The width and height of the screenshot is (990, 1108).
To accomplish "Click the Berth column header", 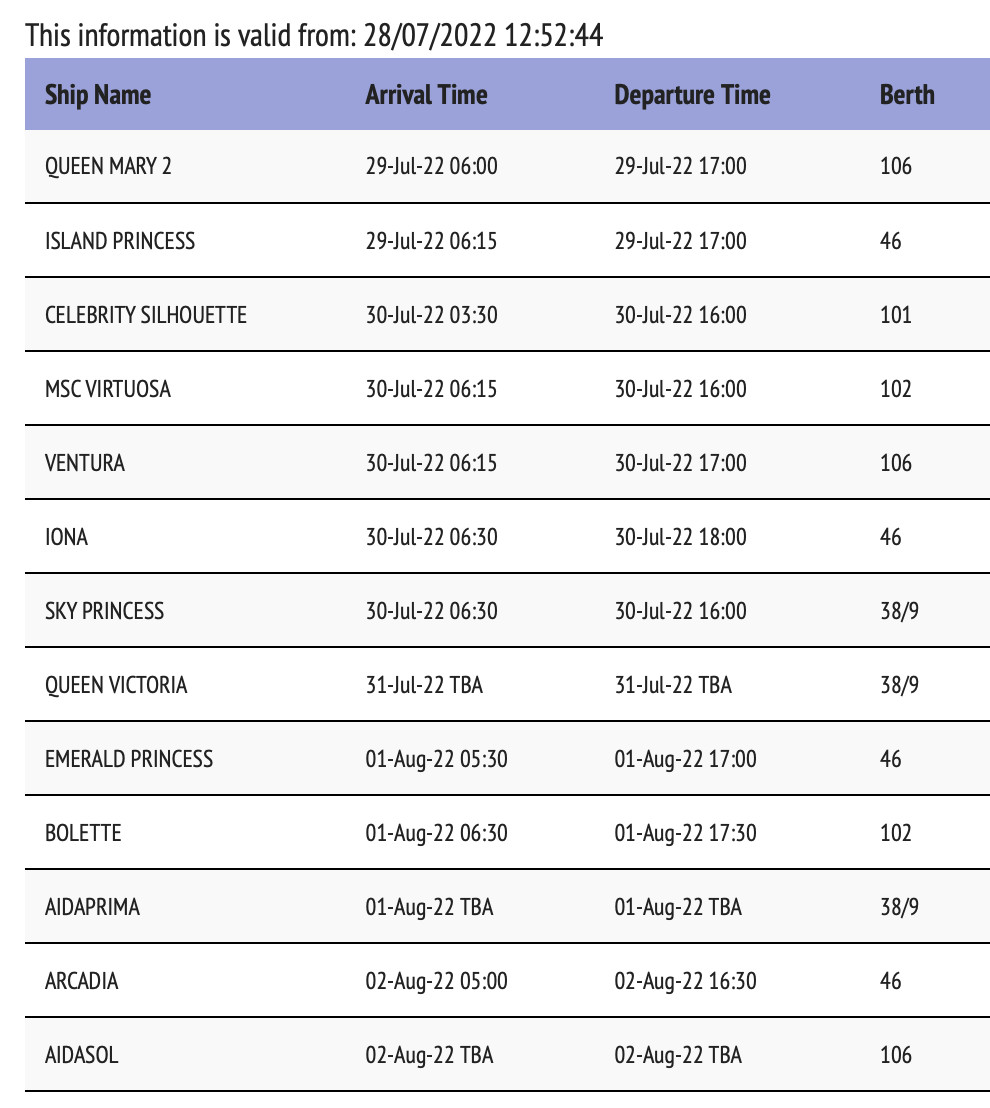I will 907,95.
